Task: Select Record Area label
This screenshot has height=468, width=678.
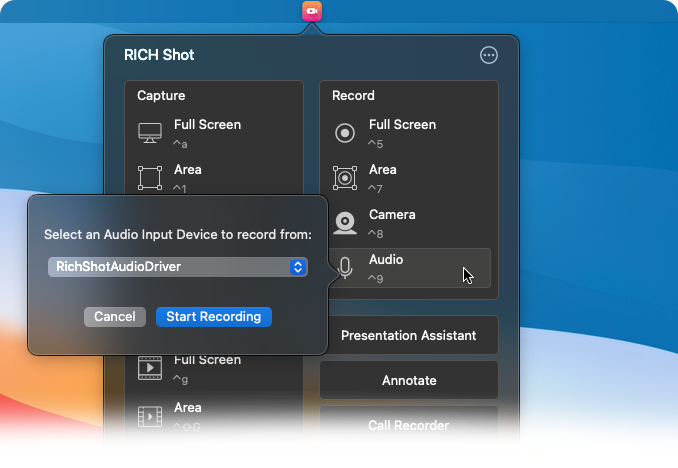Action: point(383,170)
